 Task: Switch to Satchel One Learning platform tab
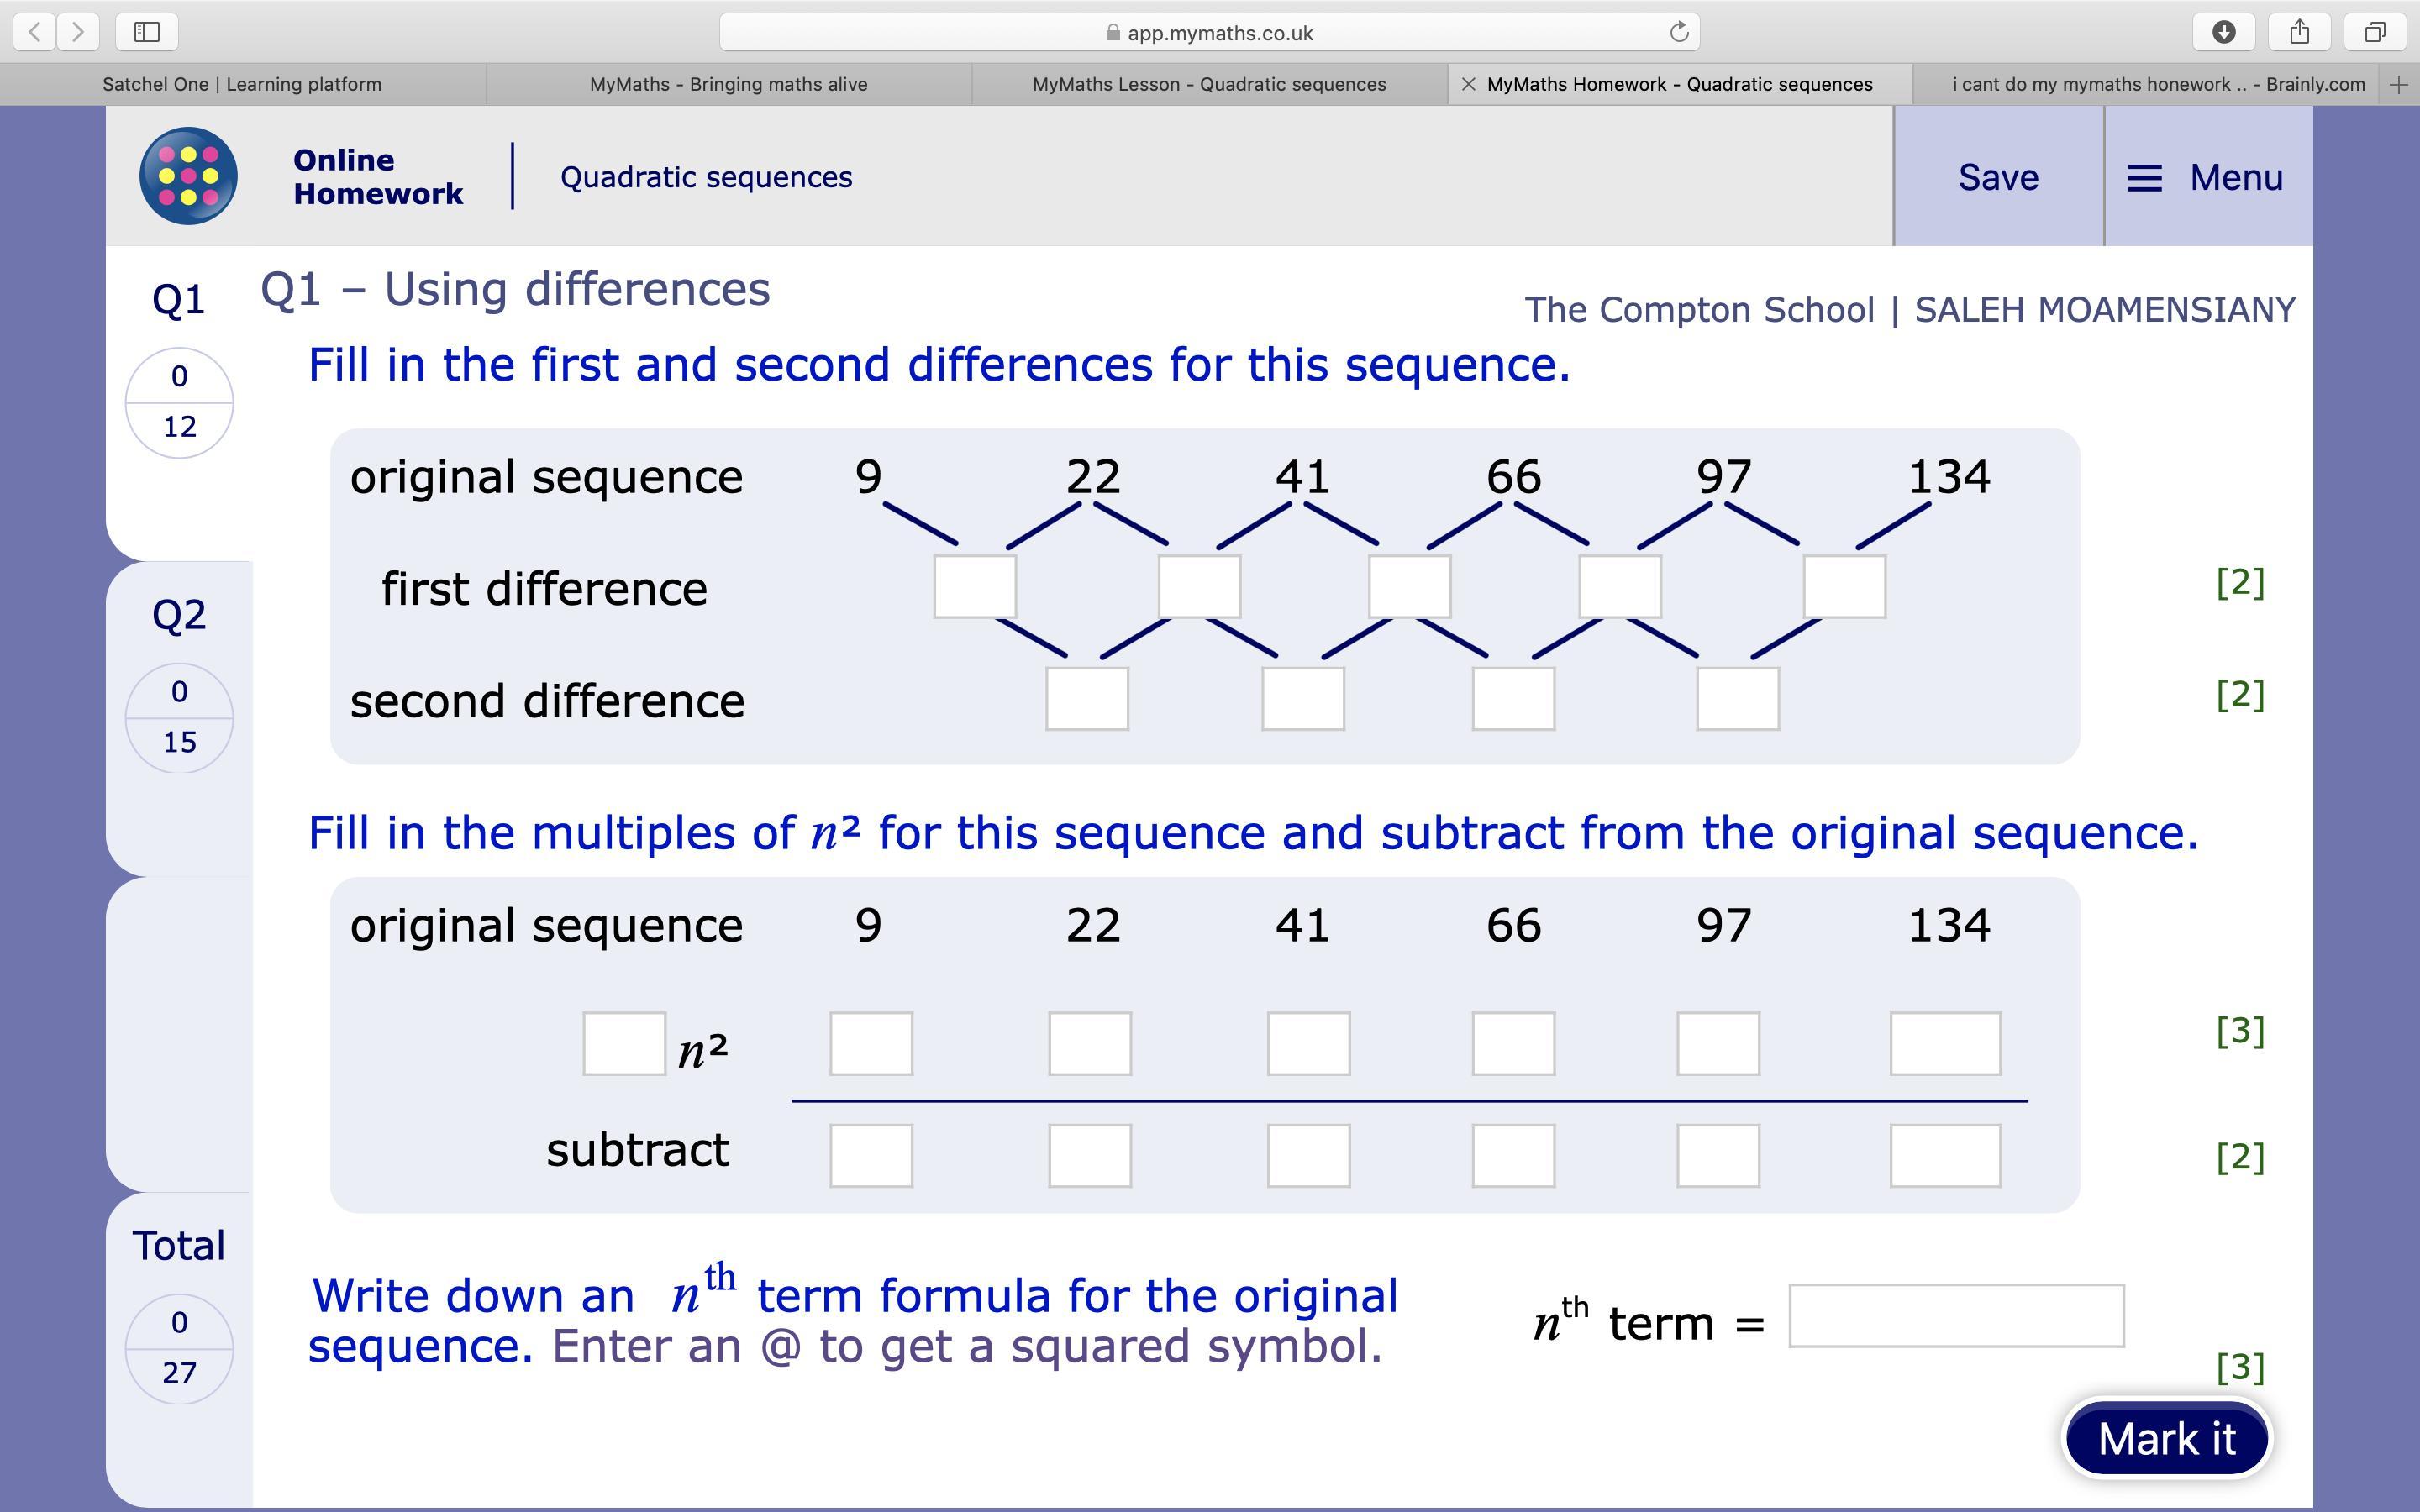click(x=242, y=85)
